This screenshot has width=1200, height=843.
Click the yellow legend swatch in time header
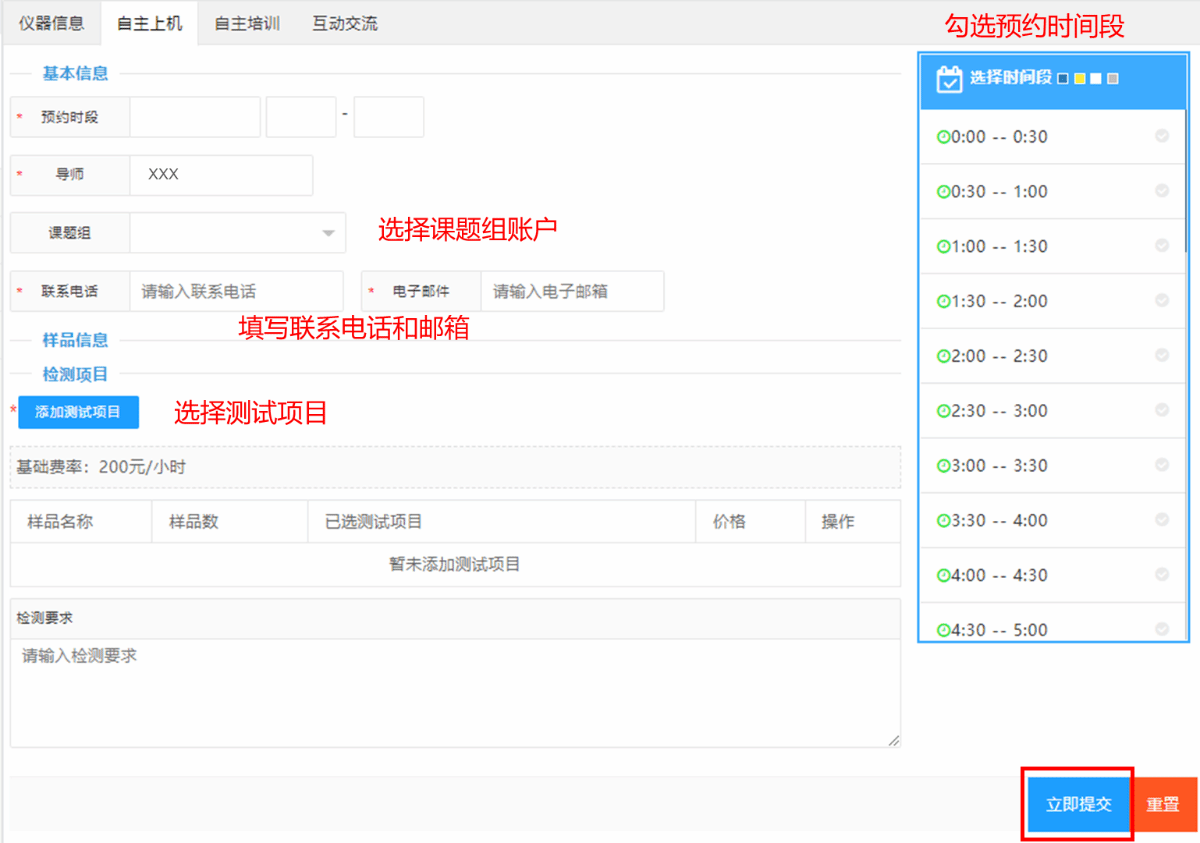tap(1079, 79)
